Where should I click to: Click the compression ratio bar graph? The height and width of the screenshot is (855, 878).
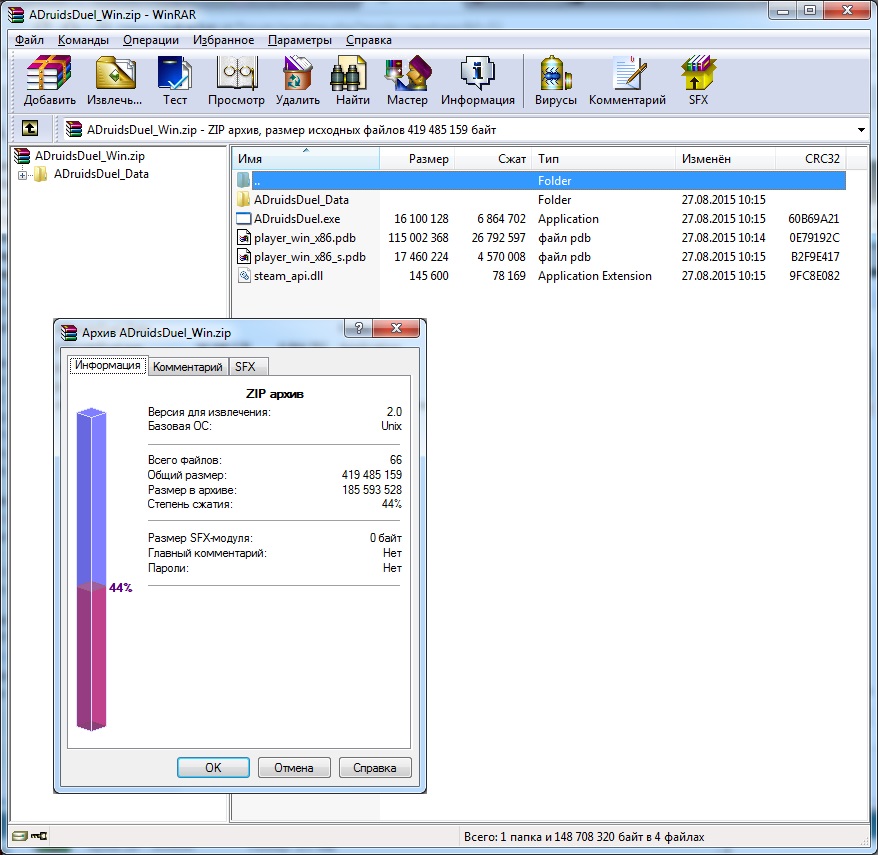pyautogui.click(x=91, y=569)
